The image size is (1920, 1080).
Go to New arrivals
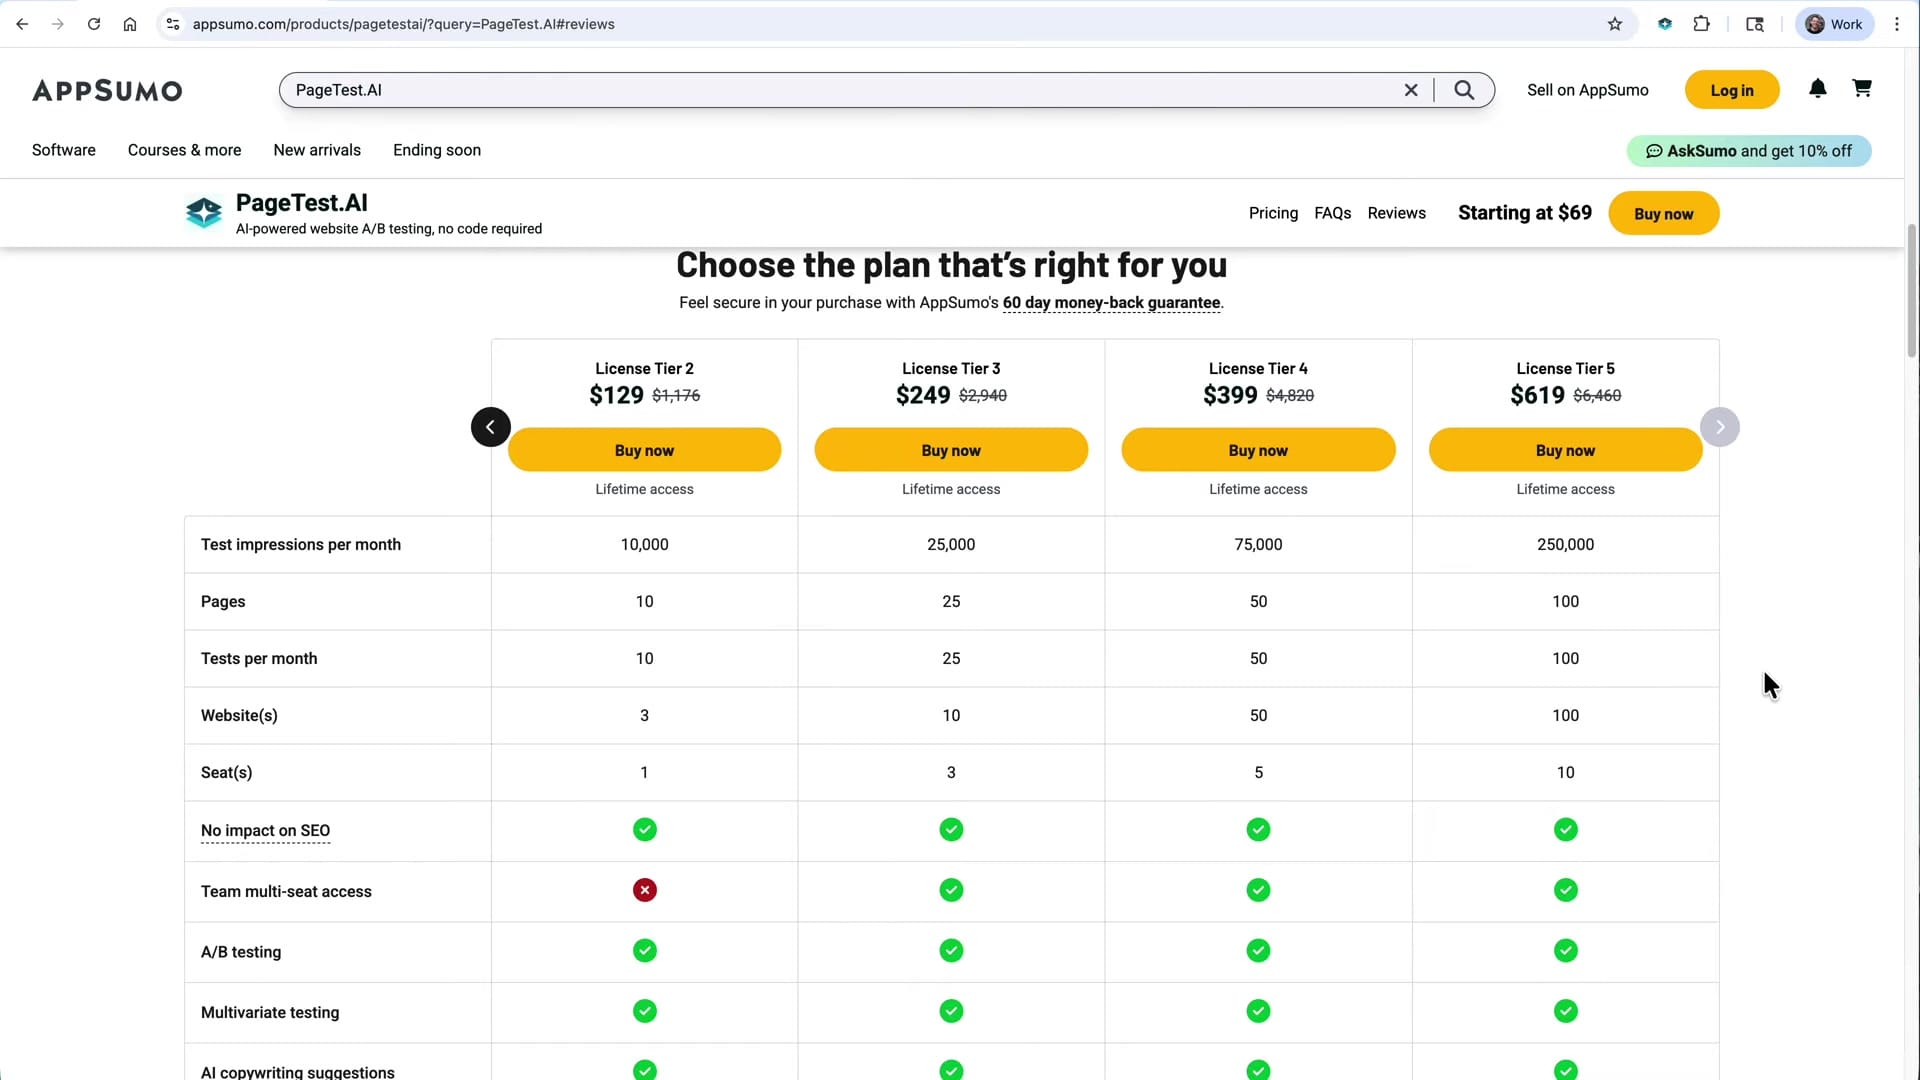tap(317, 150)
